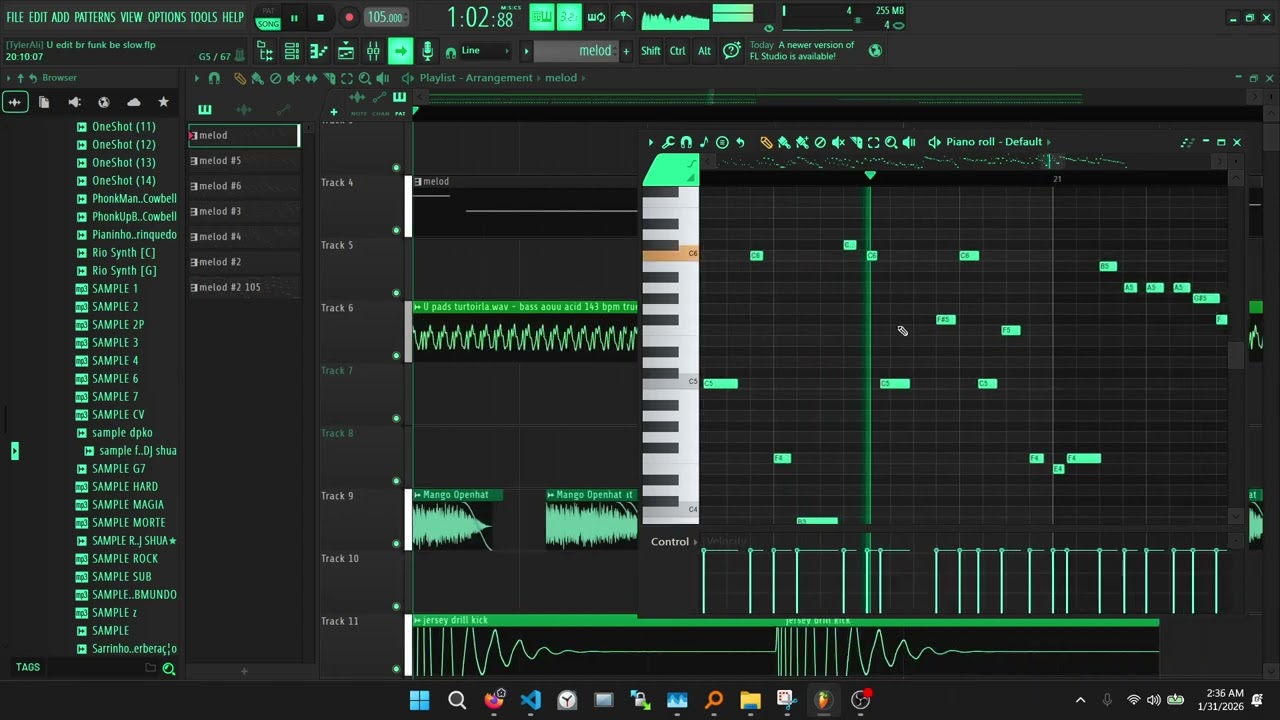
Task: Select the Select tool in piano roll
Action: pyautogui.click(x=873, y=142)
